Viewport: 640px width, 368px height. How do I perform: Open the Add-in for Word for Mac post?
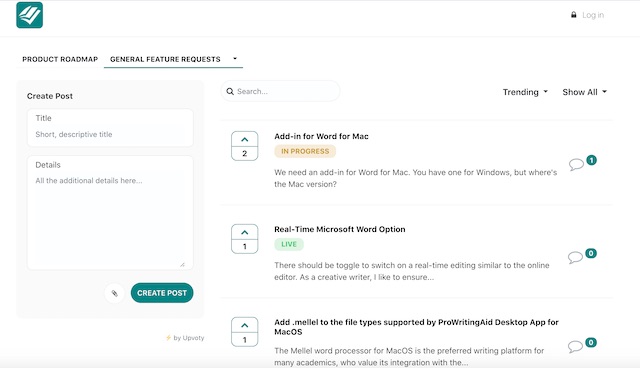tap(321, 136)
